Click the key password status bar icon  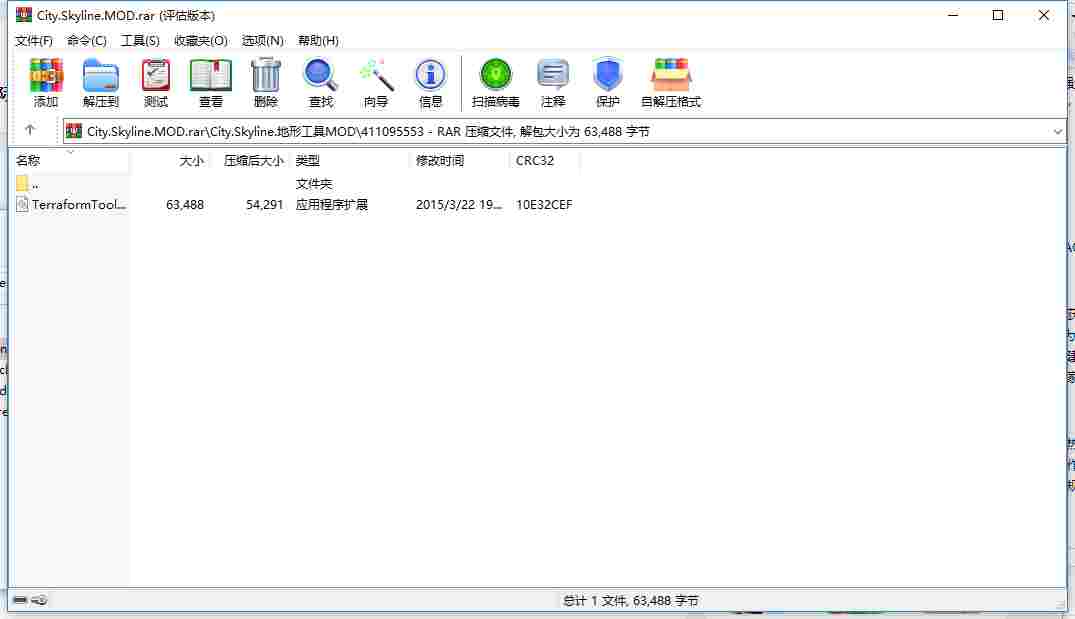39,600
